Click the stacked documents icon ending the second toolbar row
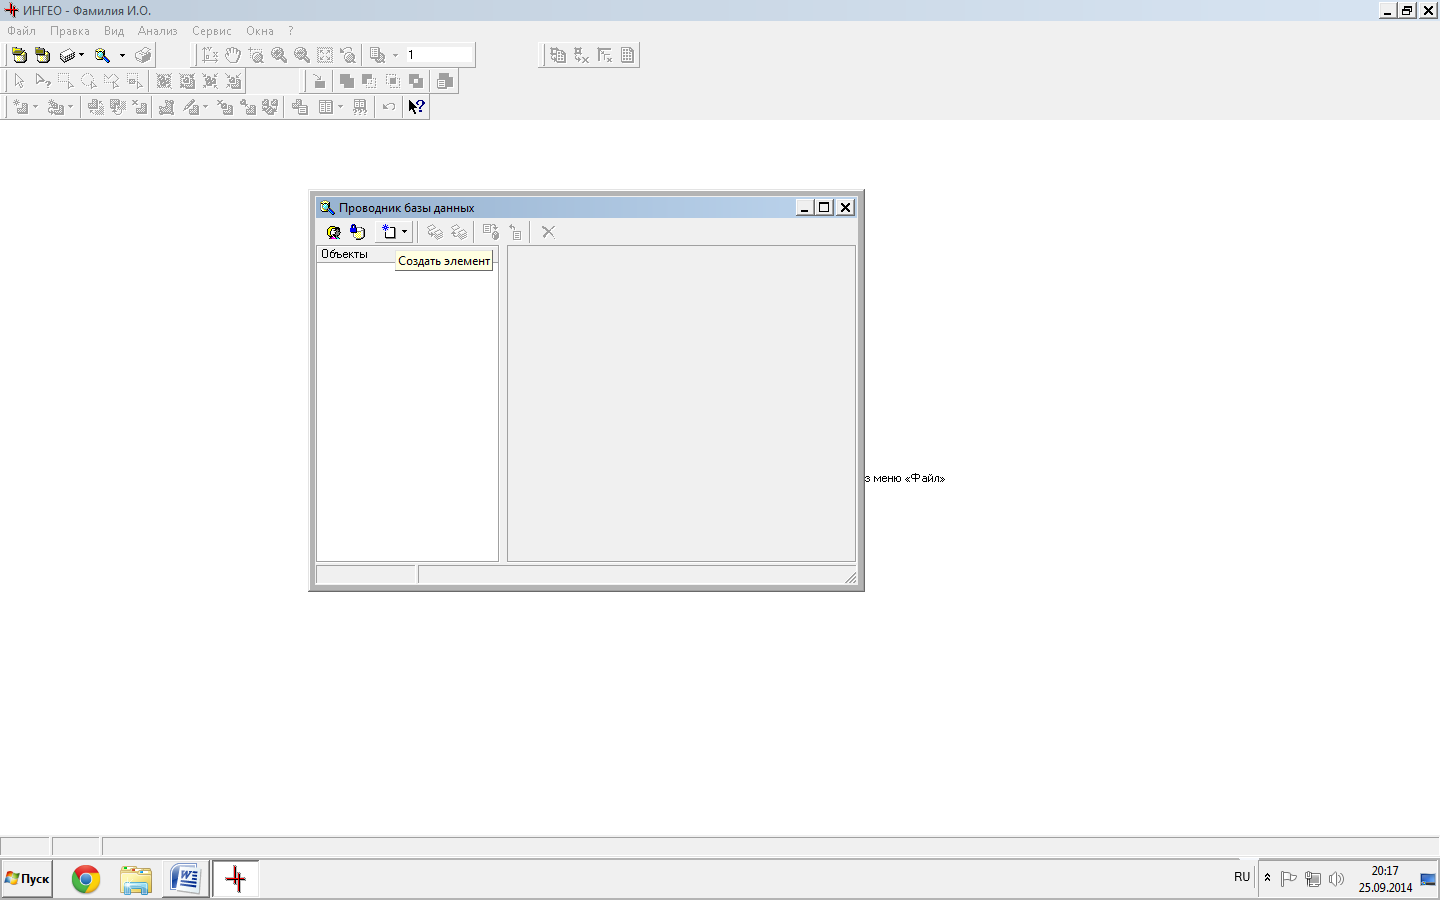Viewport: 1440px width, 900px height. click(445, 81)
